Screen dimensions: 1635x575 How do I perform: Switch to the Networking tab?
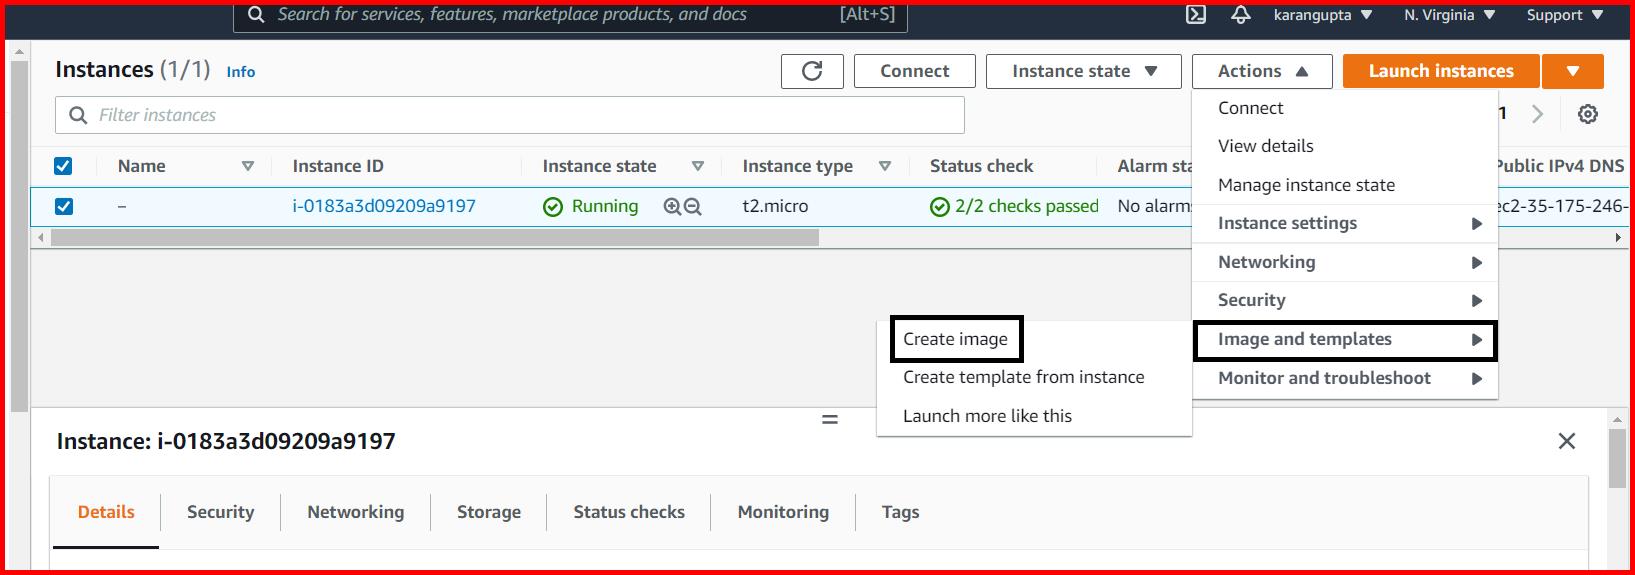pyautogui.click(x=355, y=512)
